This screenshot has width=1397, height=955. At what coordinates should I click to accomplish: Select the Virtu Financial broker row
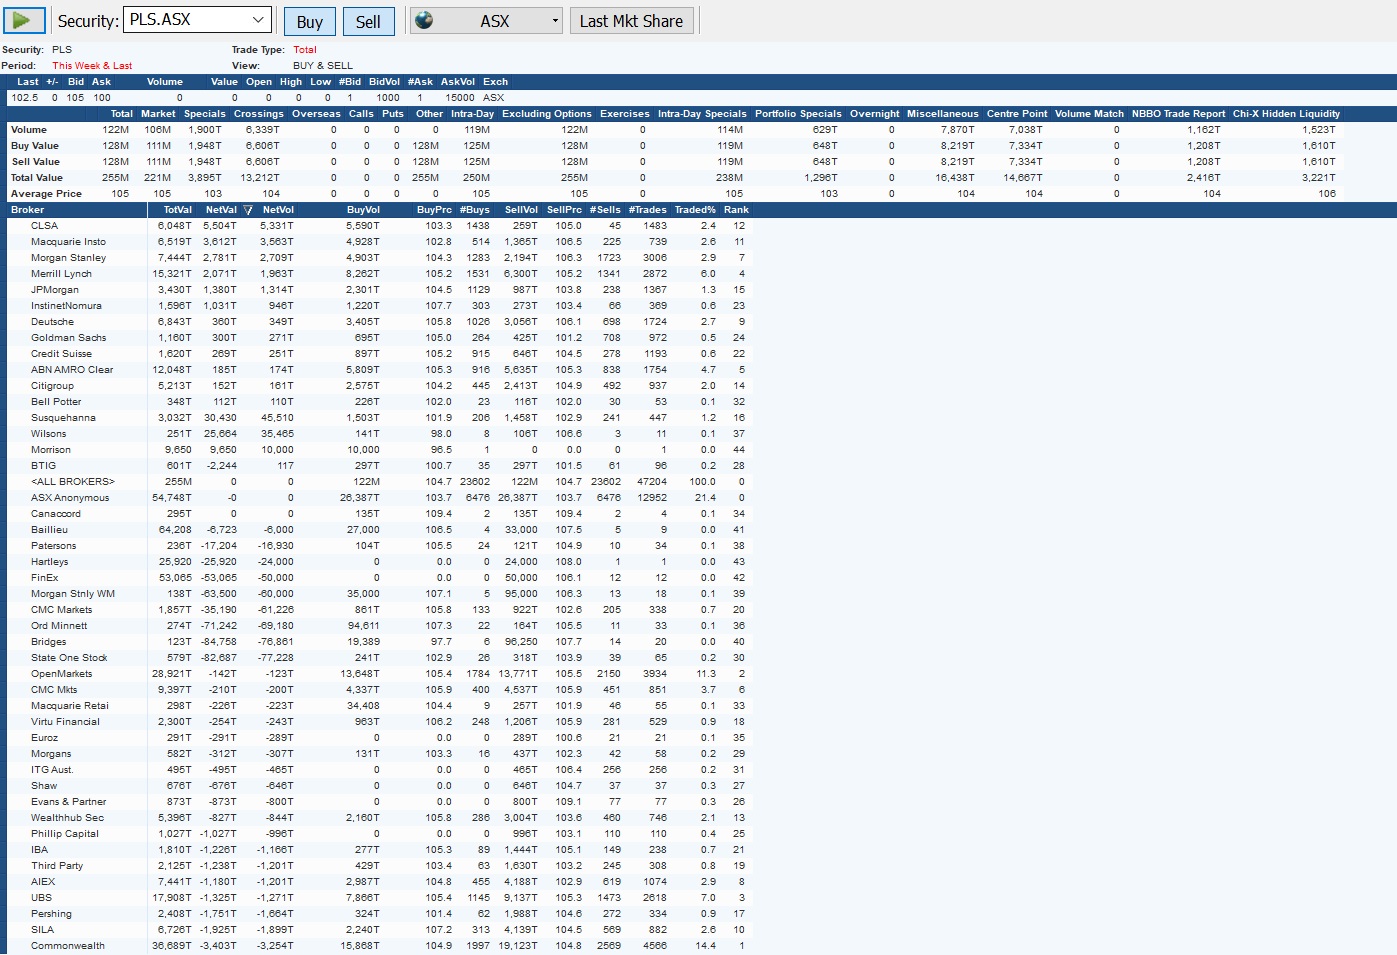(378, 722)
